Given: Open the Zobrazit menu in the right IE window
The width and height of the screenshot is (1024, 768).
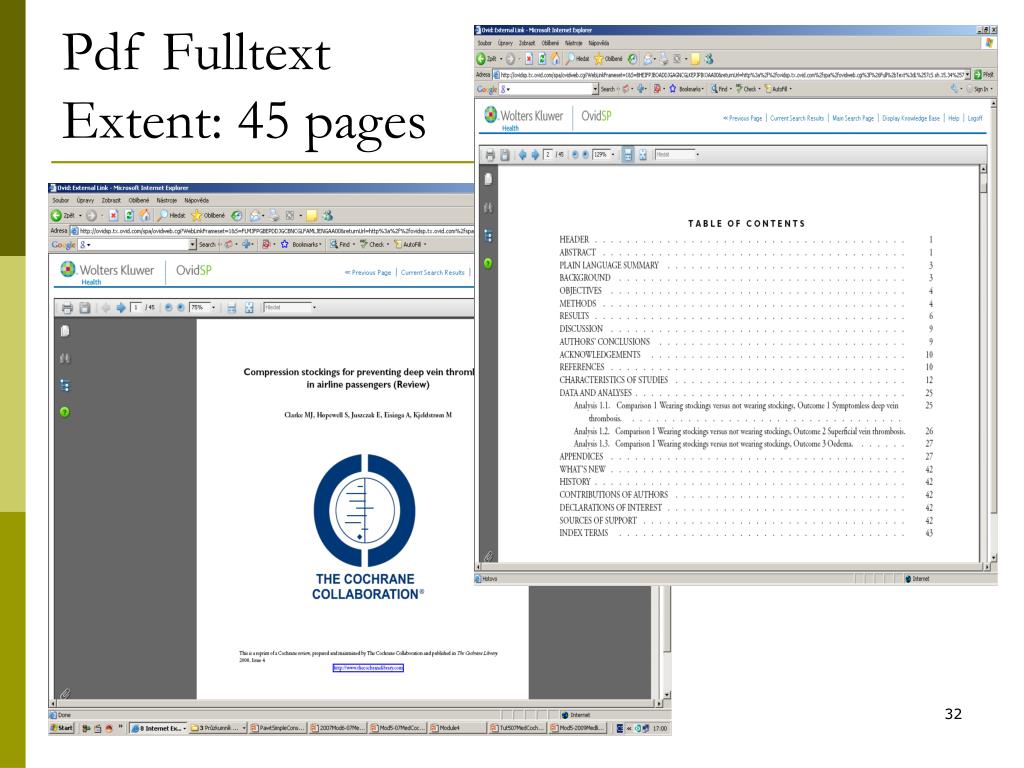Looking at the screenshot, I should point(527,43).
